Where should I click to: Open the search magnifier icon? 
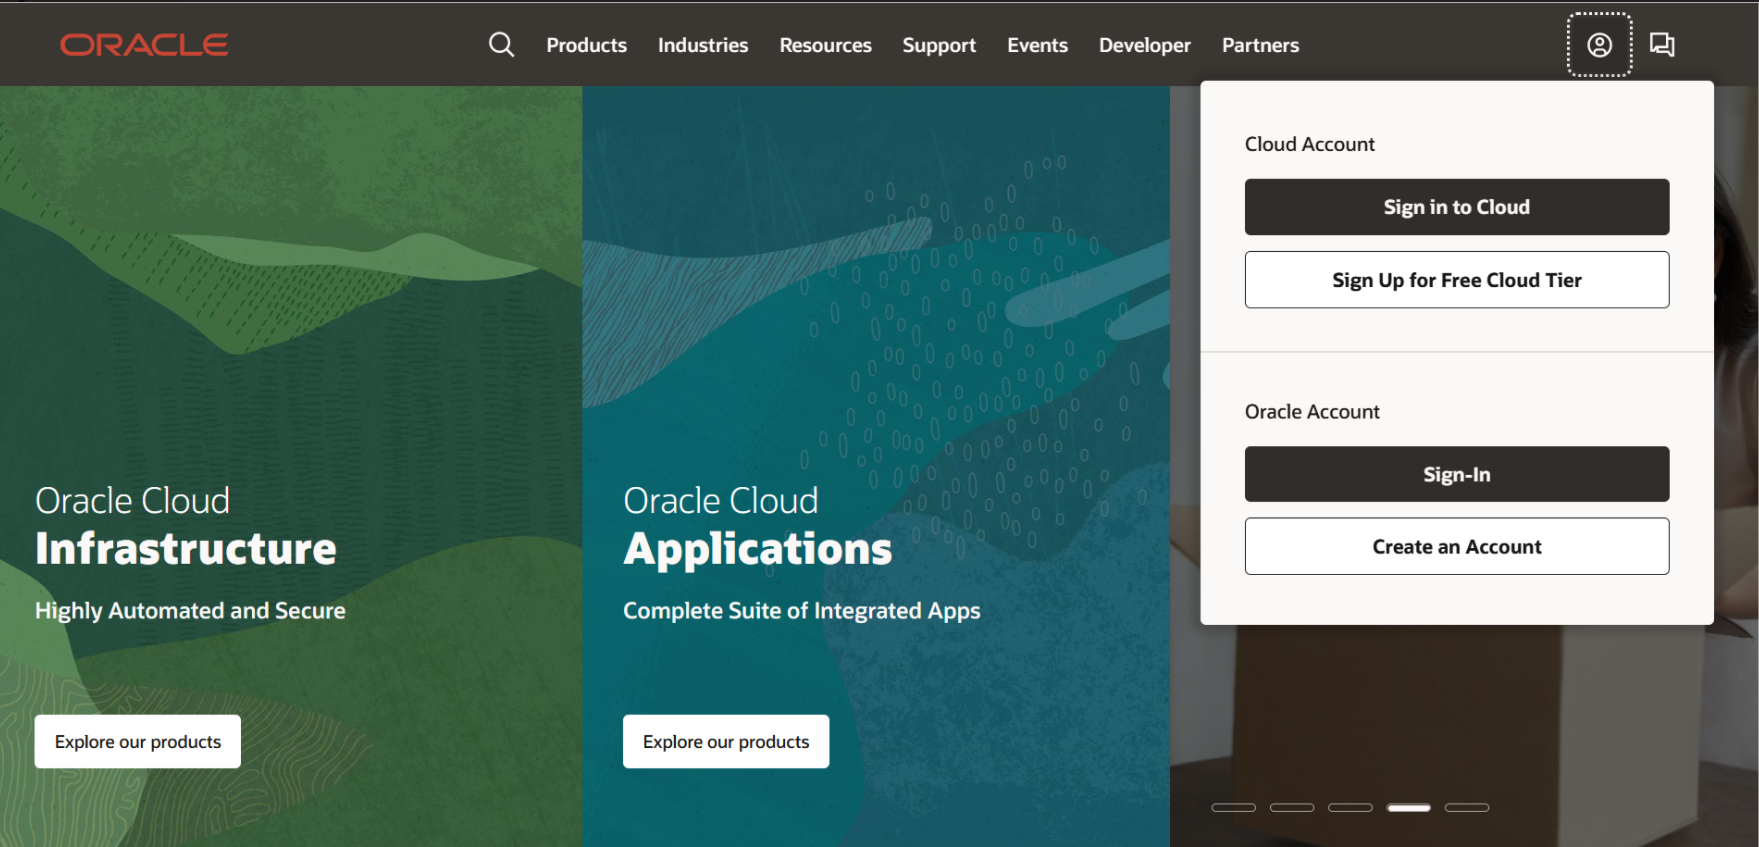(501, 45)
